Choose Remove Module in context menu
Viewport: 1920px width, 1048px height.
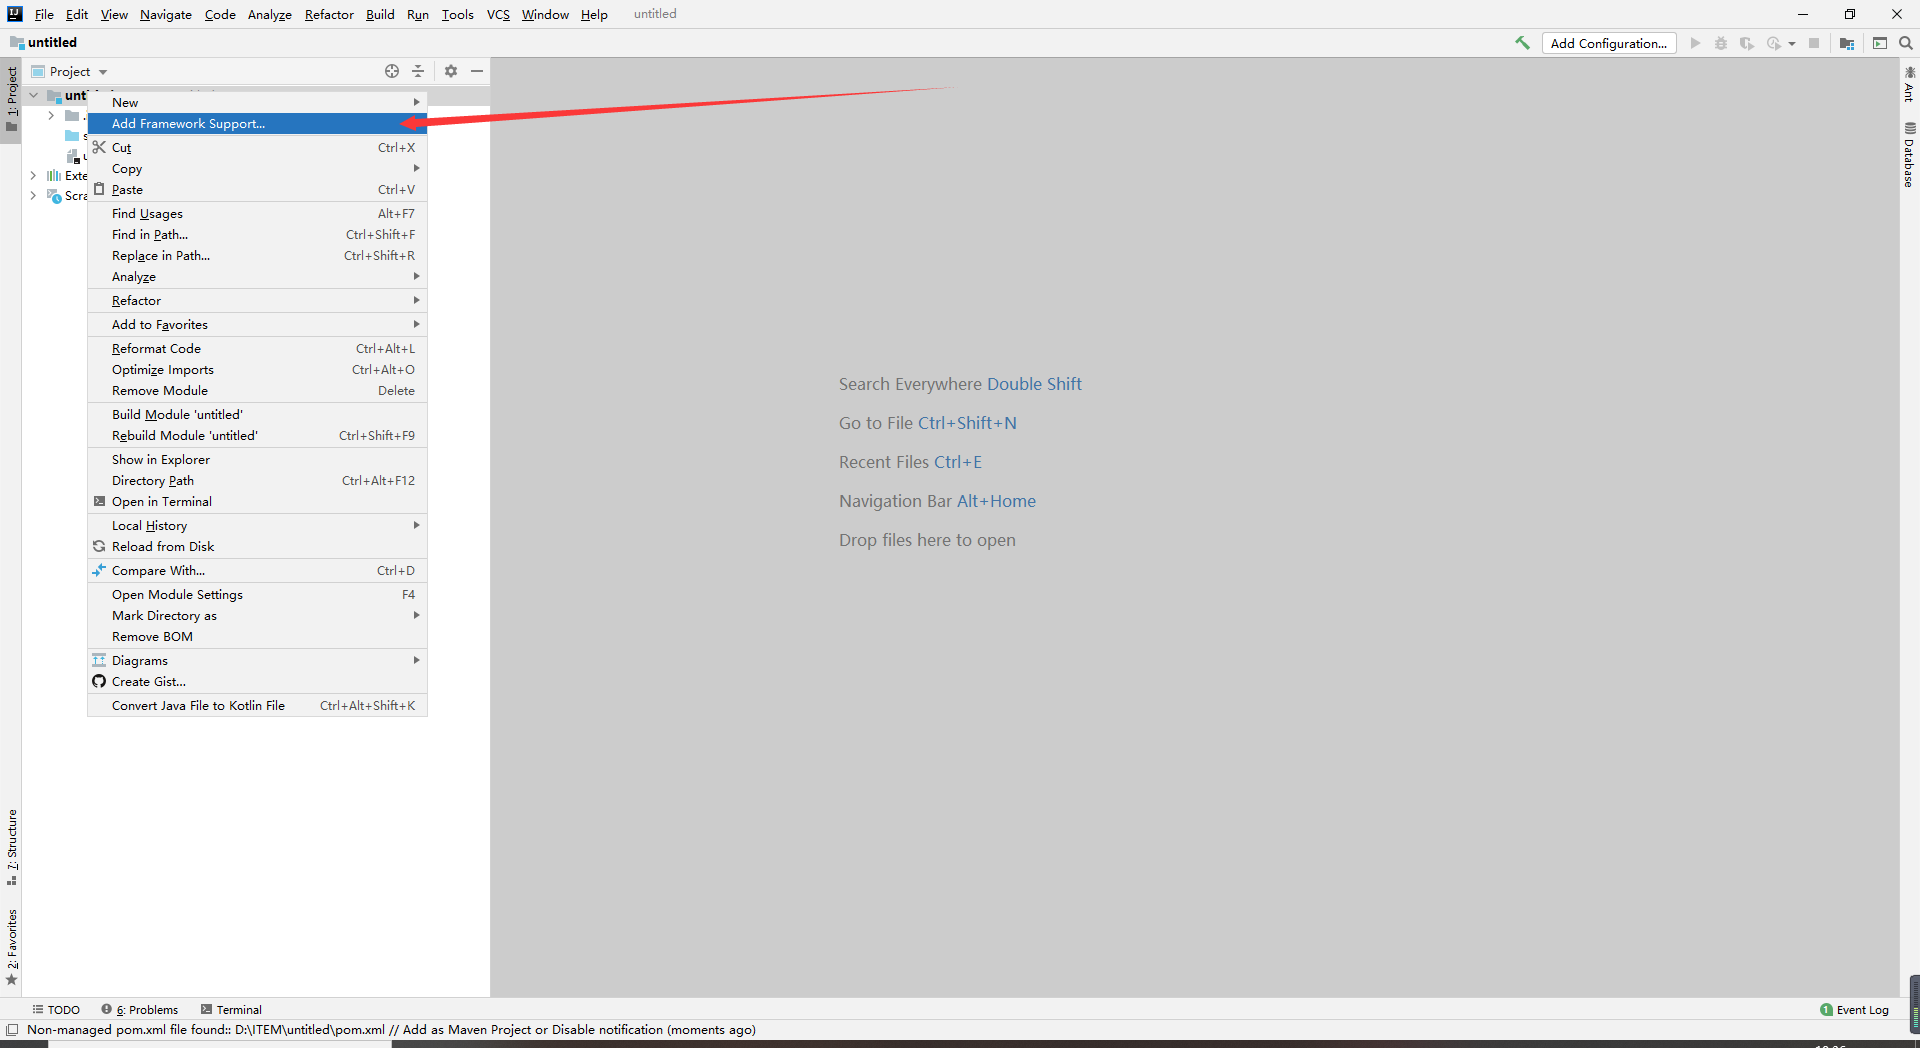257,390
